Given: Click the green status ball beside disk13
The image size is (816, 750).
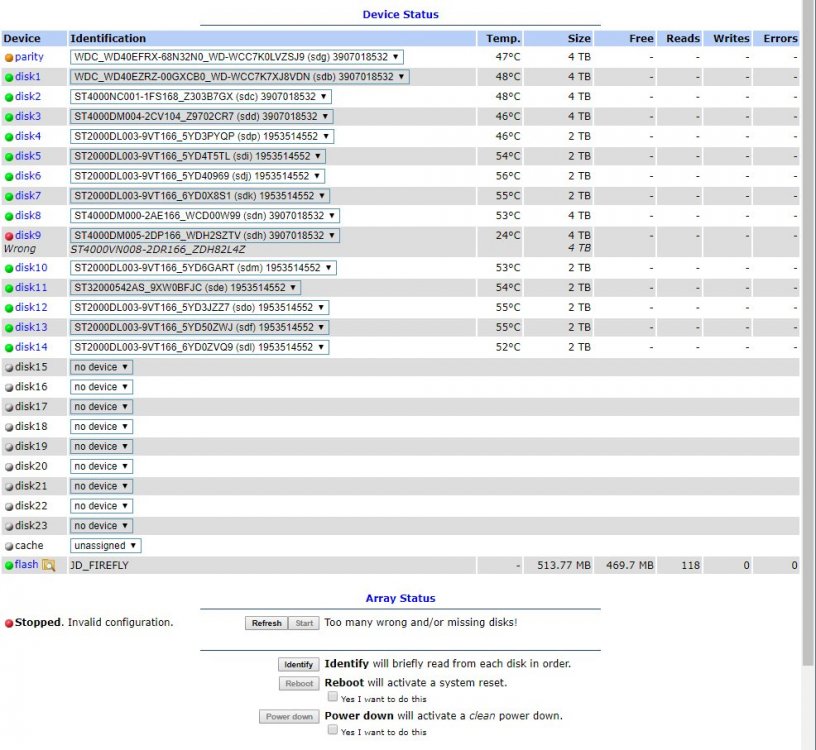Looking at the screenshot, I should 9,328.
